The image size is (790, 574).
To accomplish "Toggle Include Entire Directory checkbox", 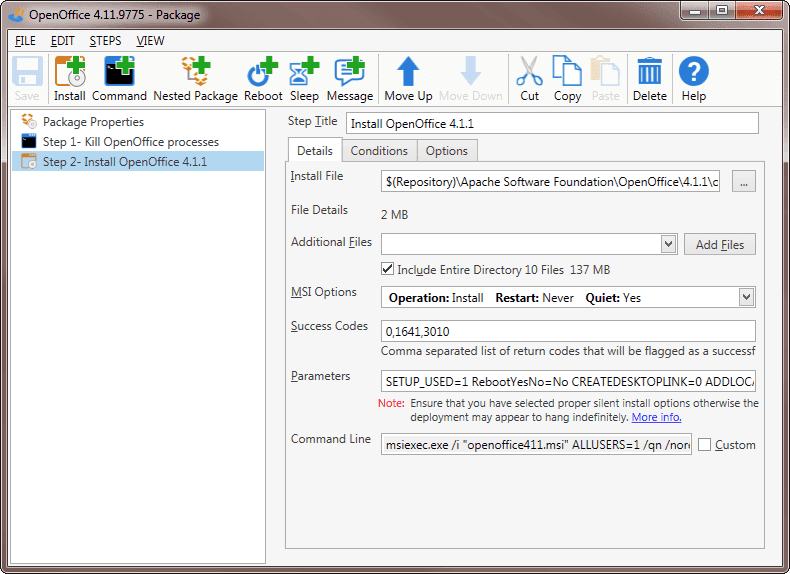I will [x=387, y=269].
